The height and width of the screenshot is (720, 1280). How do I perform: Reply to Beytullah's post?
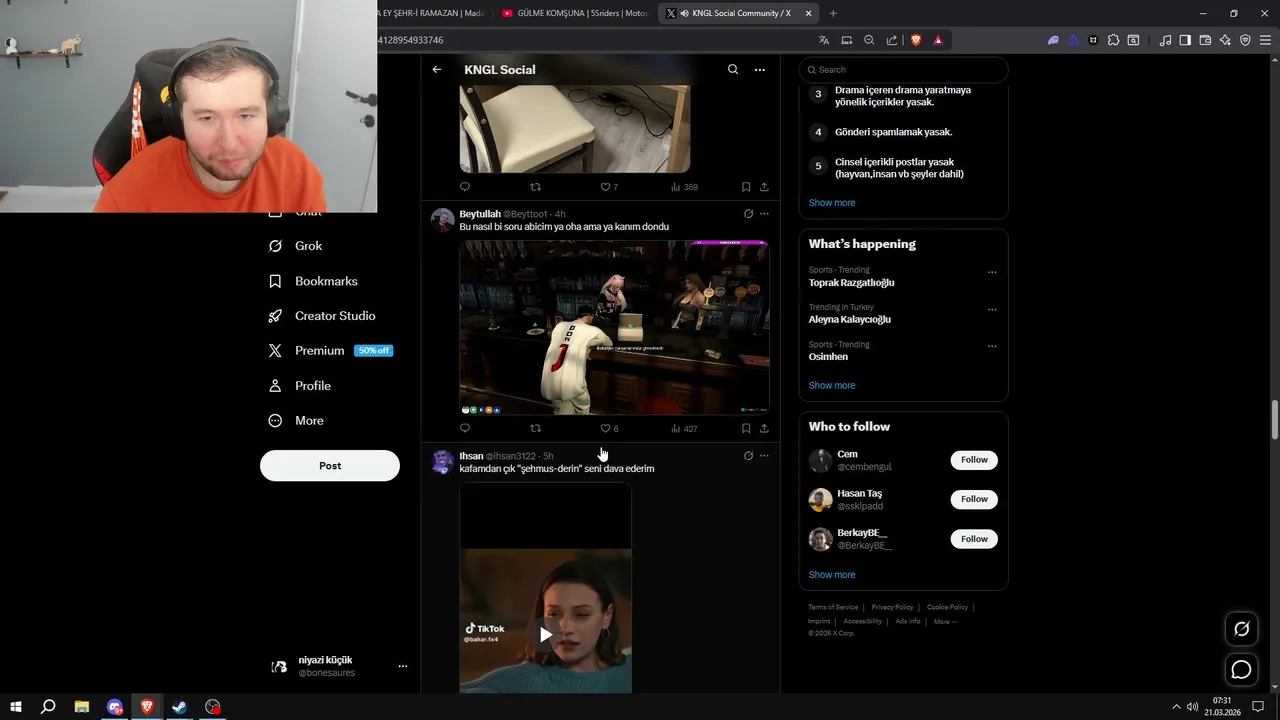(465, 429)
